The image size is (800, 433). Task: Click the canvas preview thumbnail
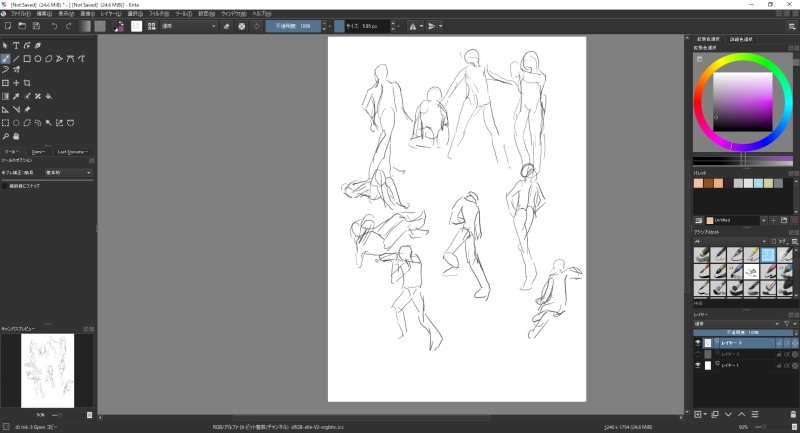[x=47, y=370]
